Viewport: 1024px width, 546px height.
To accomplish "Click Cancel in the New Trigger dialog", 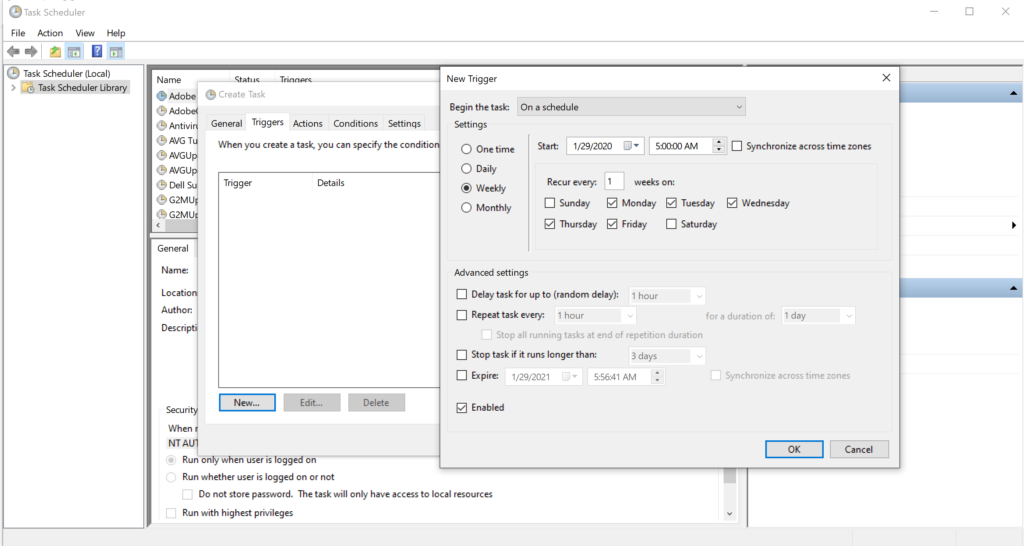I will 858,449.
